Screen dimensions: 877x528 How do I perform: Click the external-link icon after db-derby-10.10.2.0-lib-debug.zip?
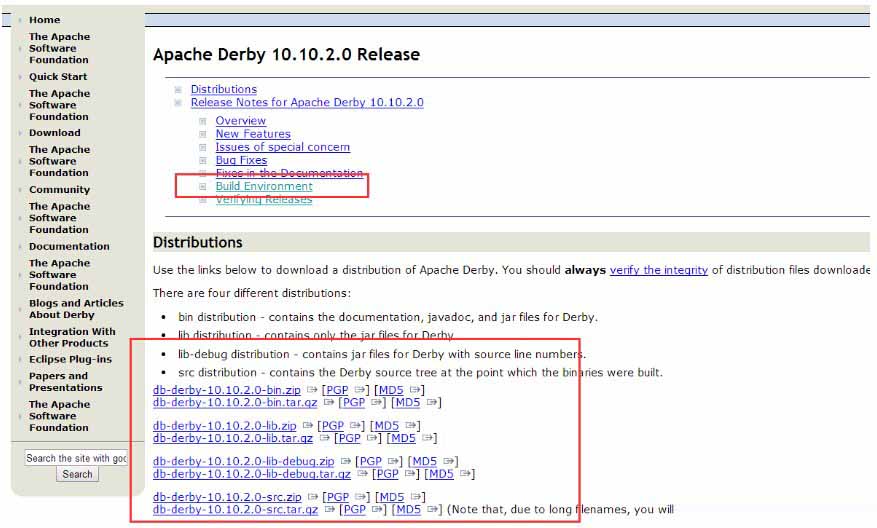(344, 462)
